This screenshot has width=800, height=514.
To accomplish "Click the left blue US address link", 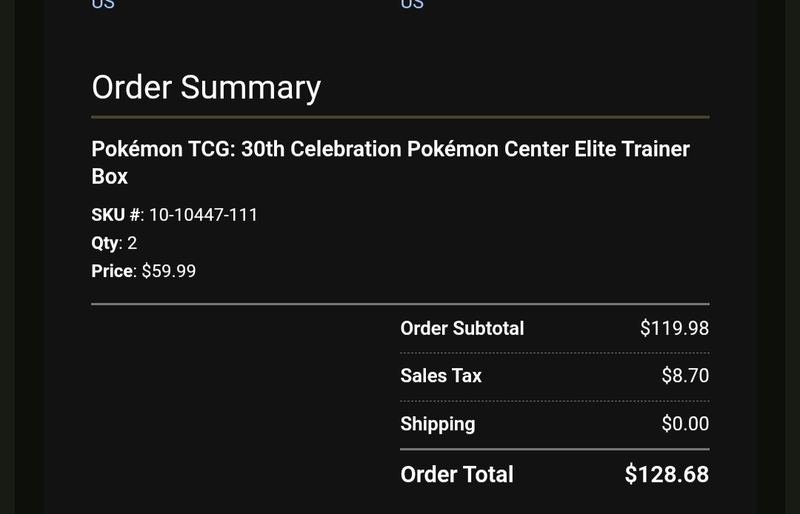I will click(103, 4).
